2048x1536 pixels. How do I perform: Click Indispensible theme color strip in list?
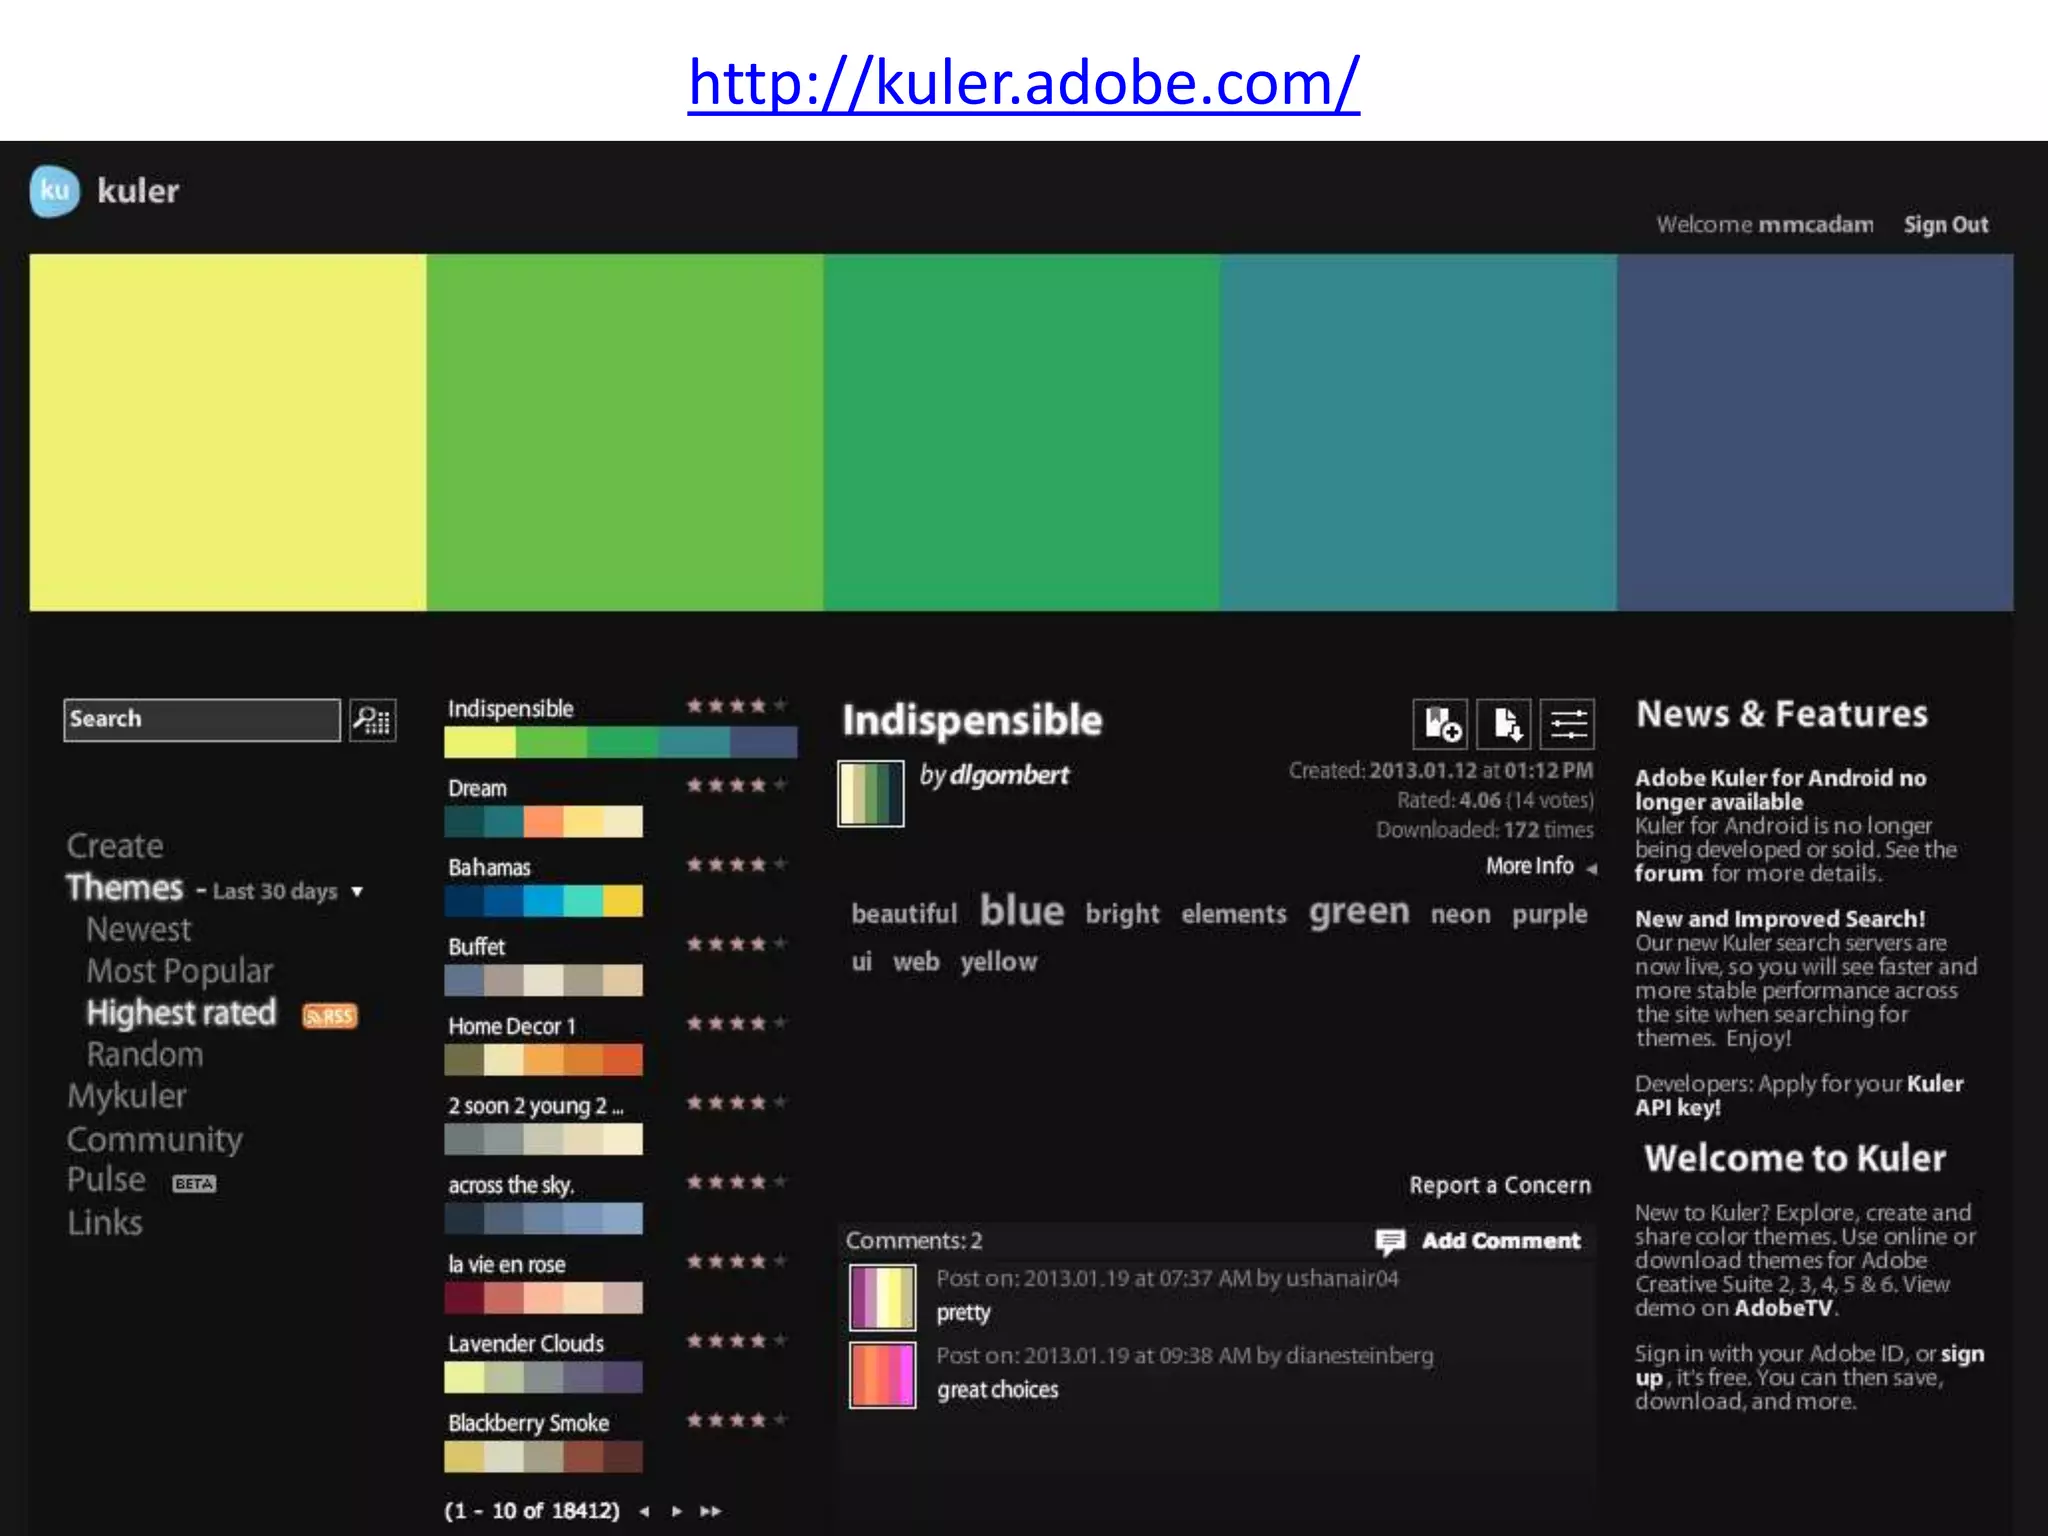(x=621, y=742)
